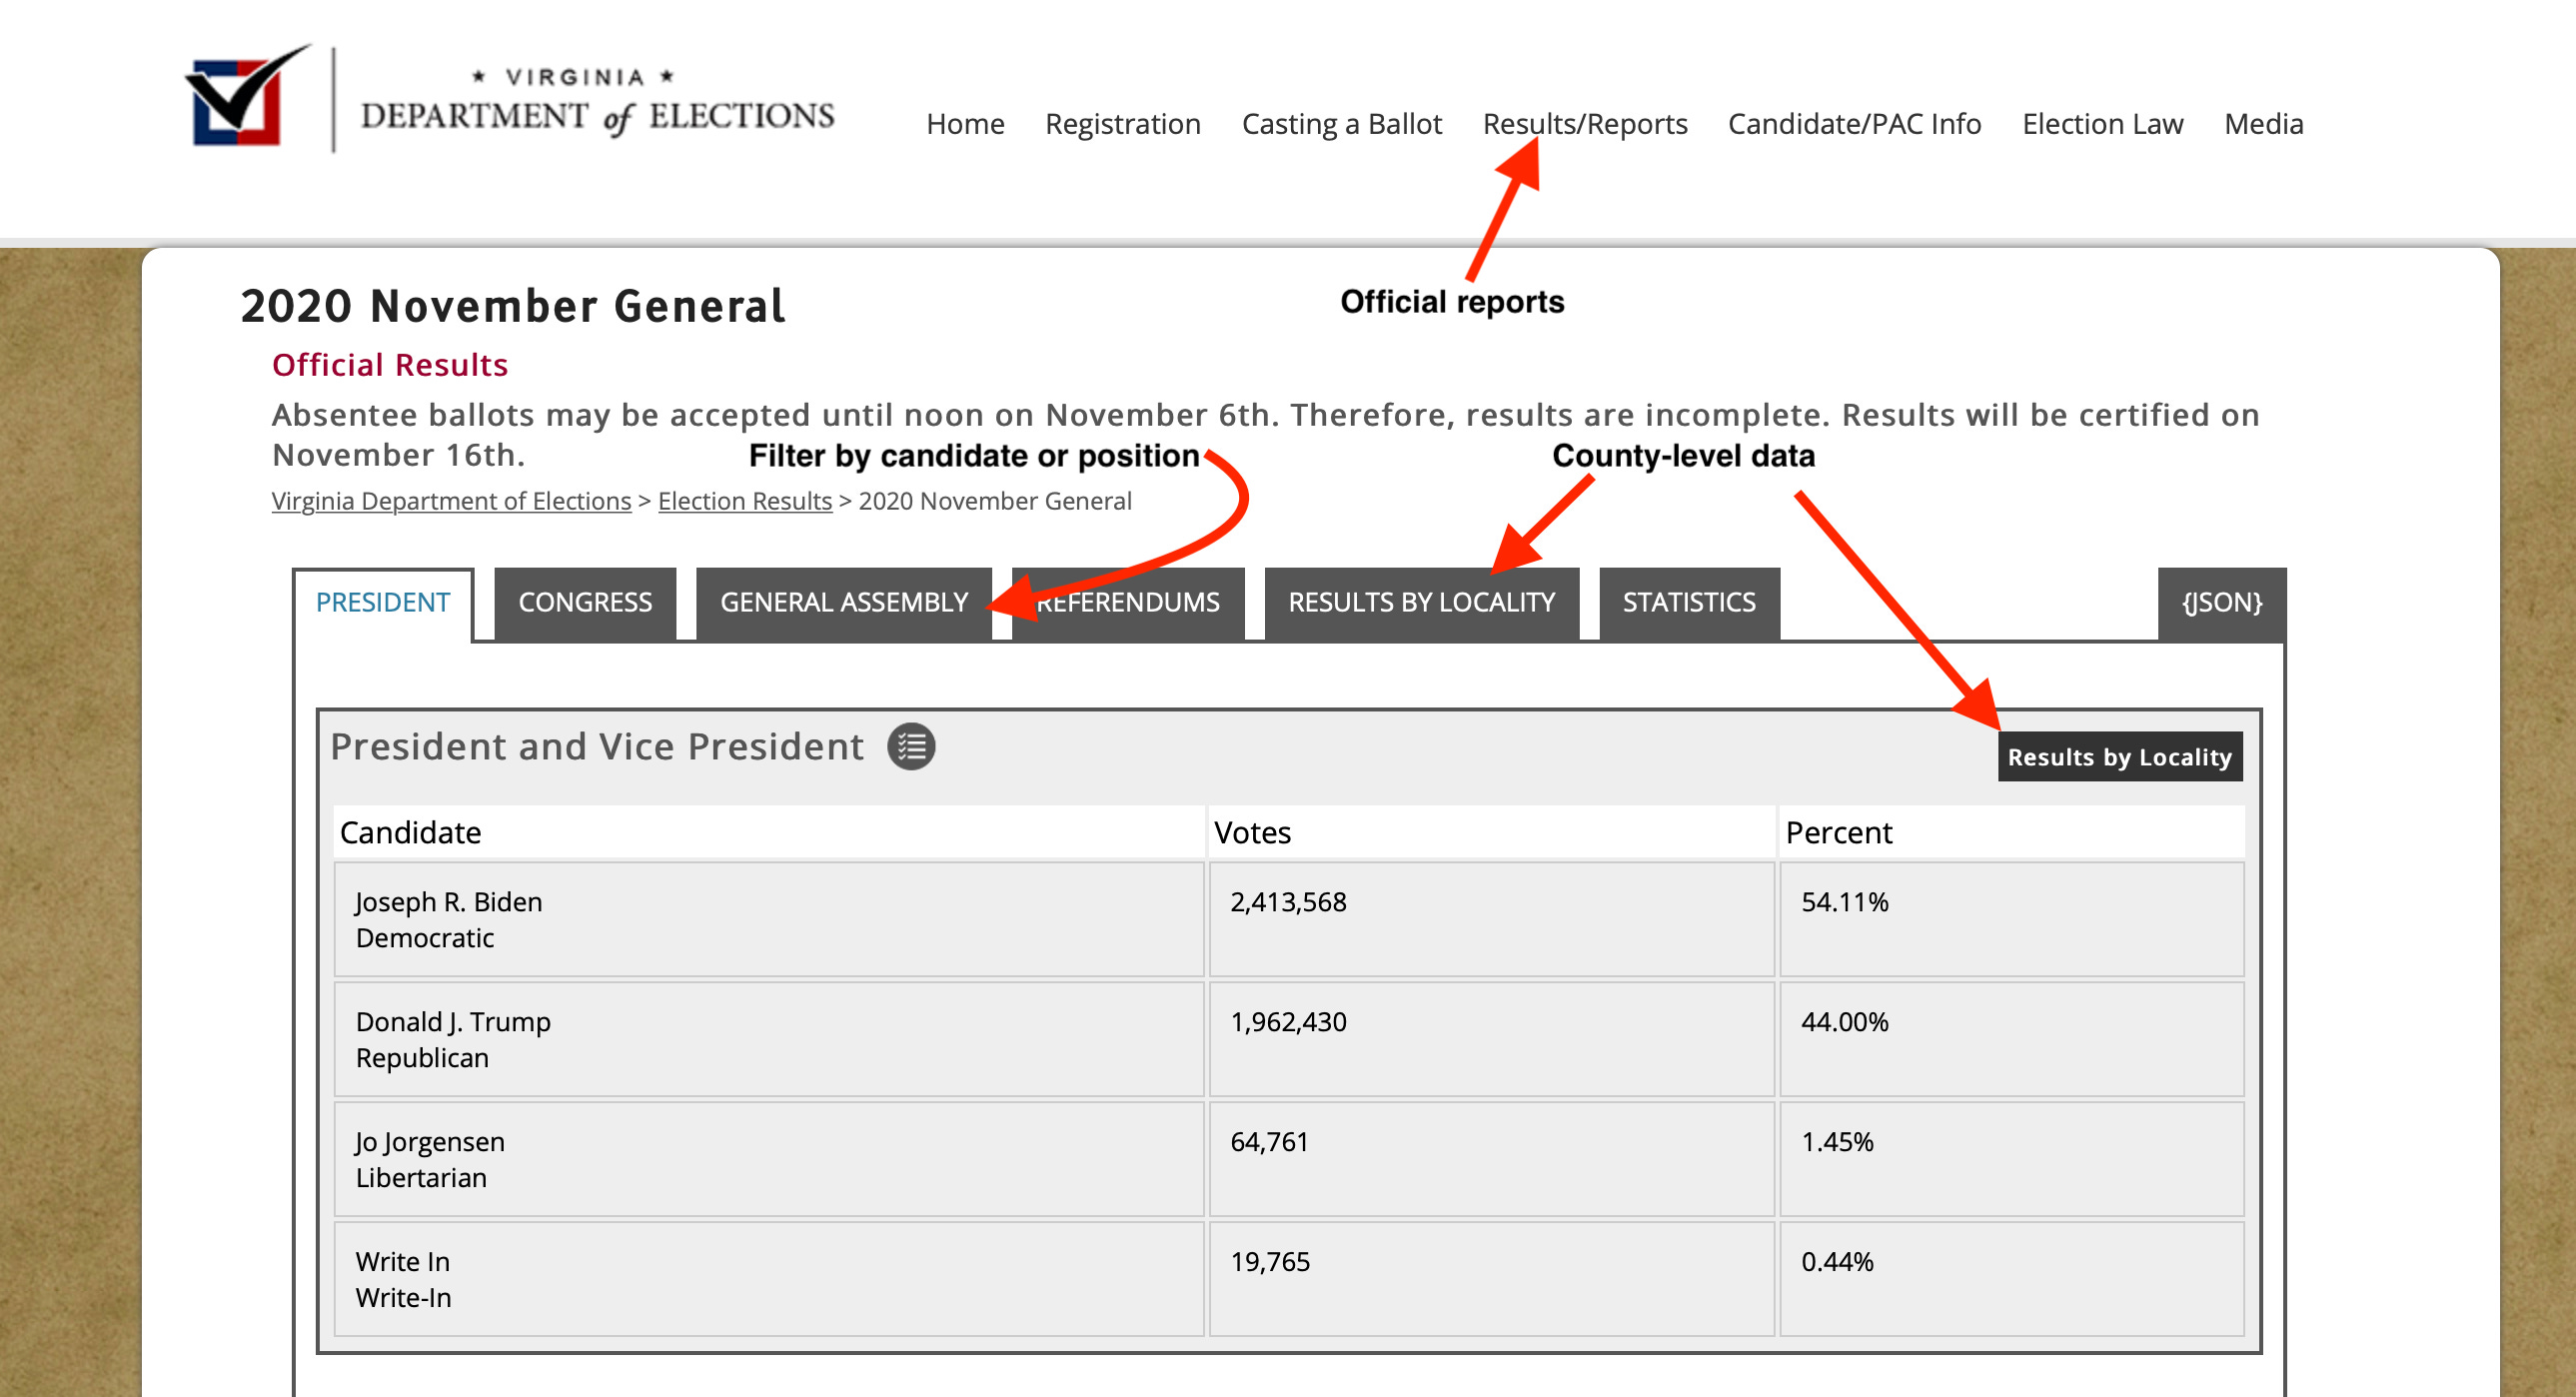Open the Media menu

2263,124
